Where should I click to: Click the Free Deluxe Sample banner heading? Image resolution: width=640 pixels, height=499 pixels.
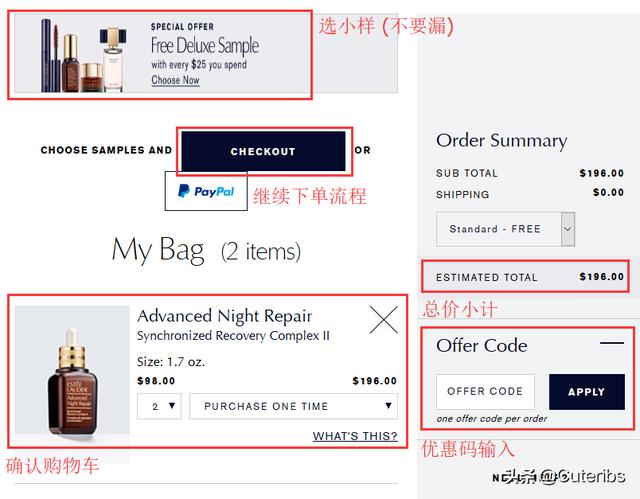(x=205, y=45)
